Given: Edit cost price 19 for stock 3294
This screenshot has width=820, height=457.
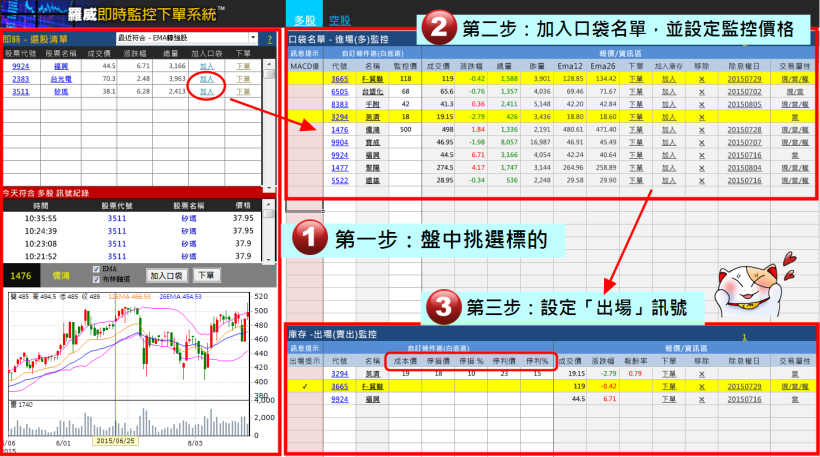Looking at the screenshot, I should click(405, 374).
